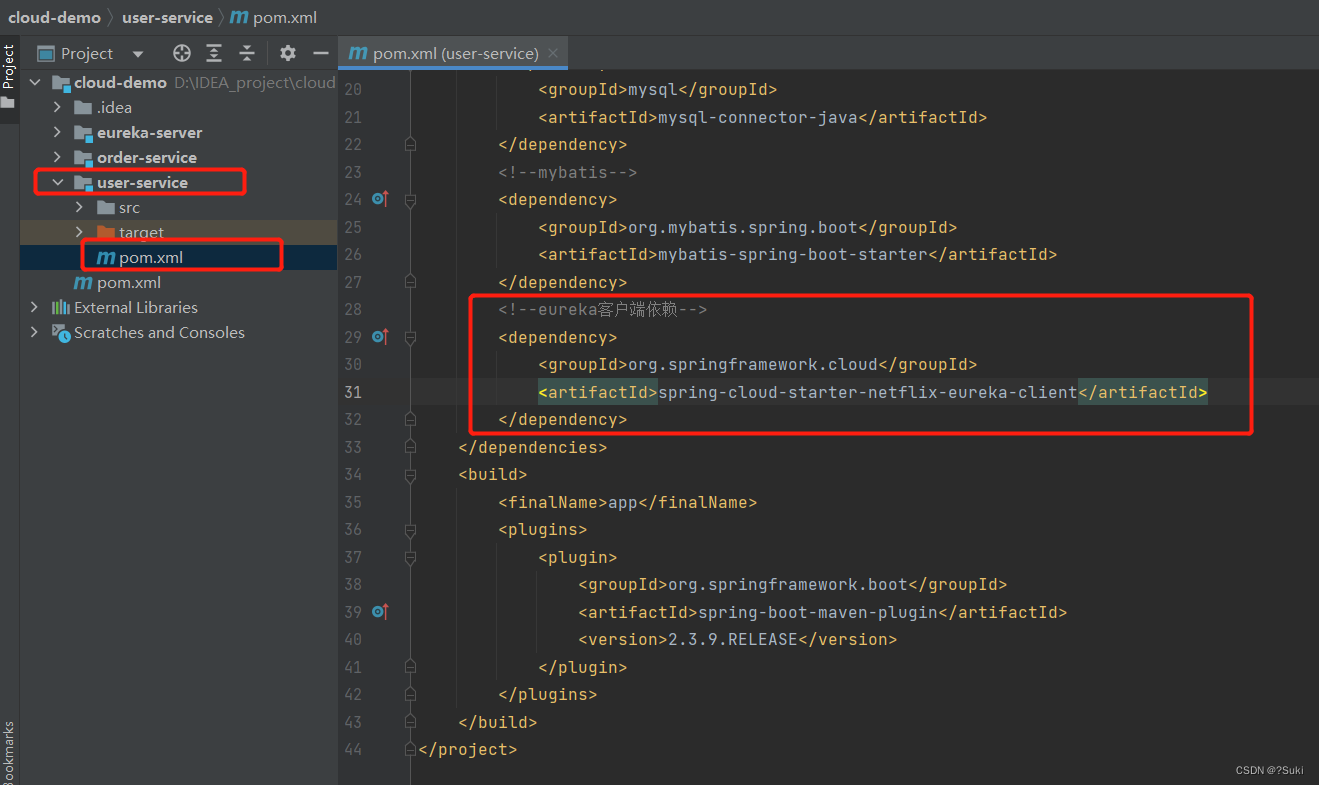Select the order-service row in tree
The height and width of the screenshot is (785, 1319).
point(179,157)
